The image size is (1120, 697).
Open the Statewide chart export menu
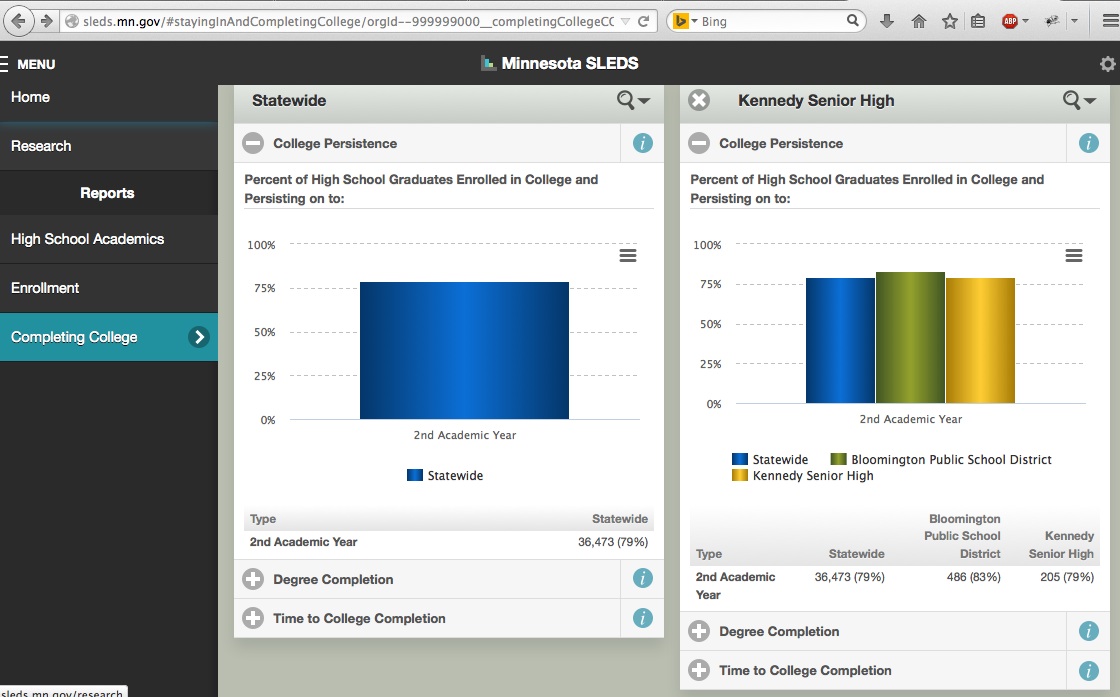[628, 255]
